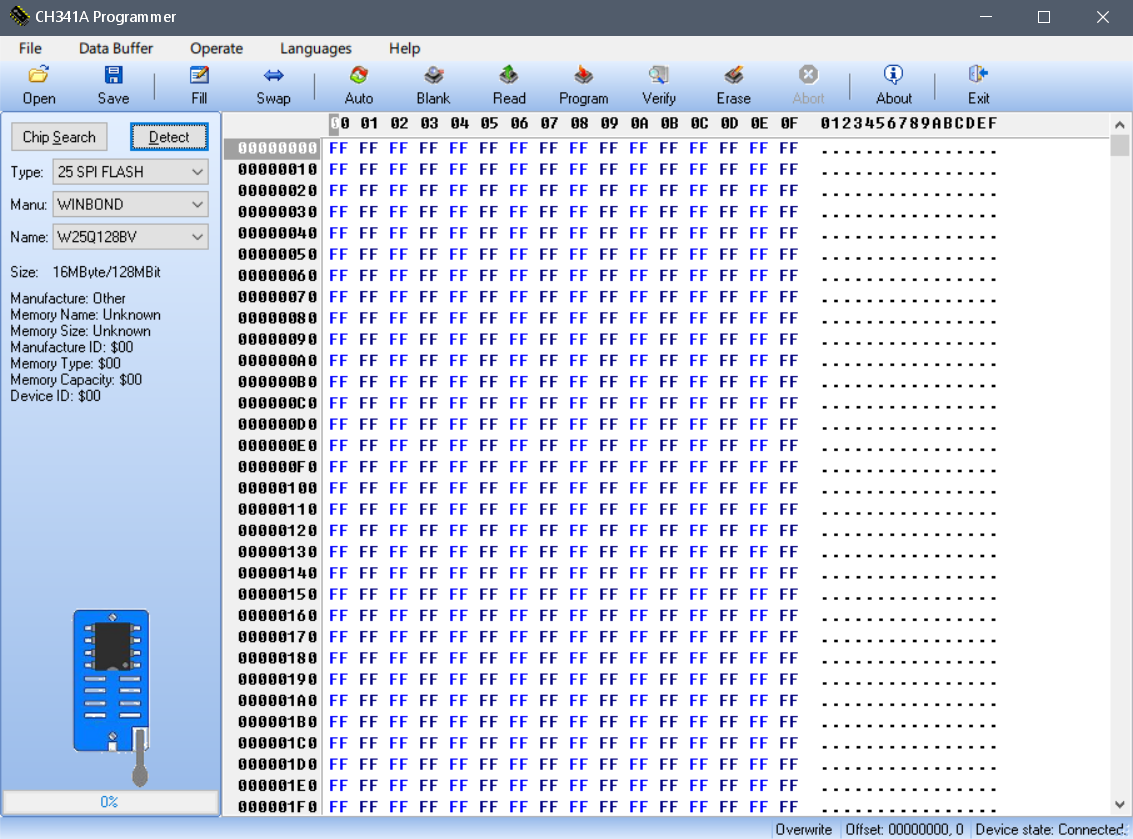Open the Operate menu

216,48
